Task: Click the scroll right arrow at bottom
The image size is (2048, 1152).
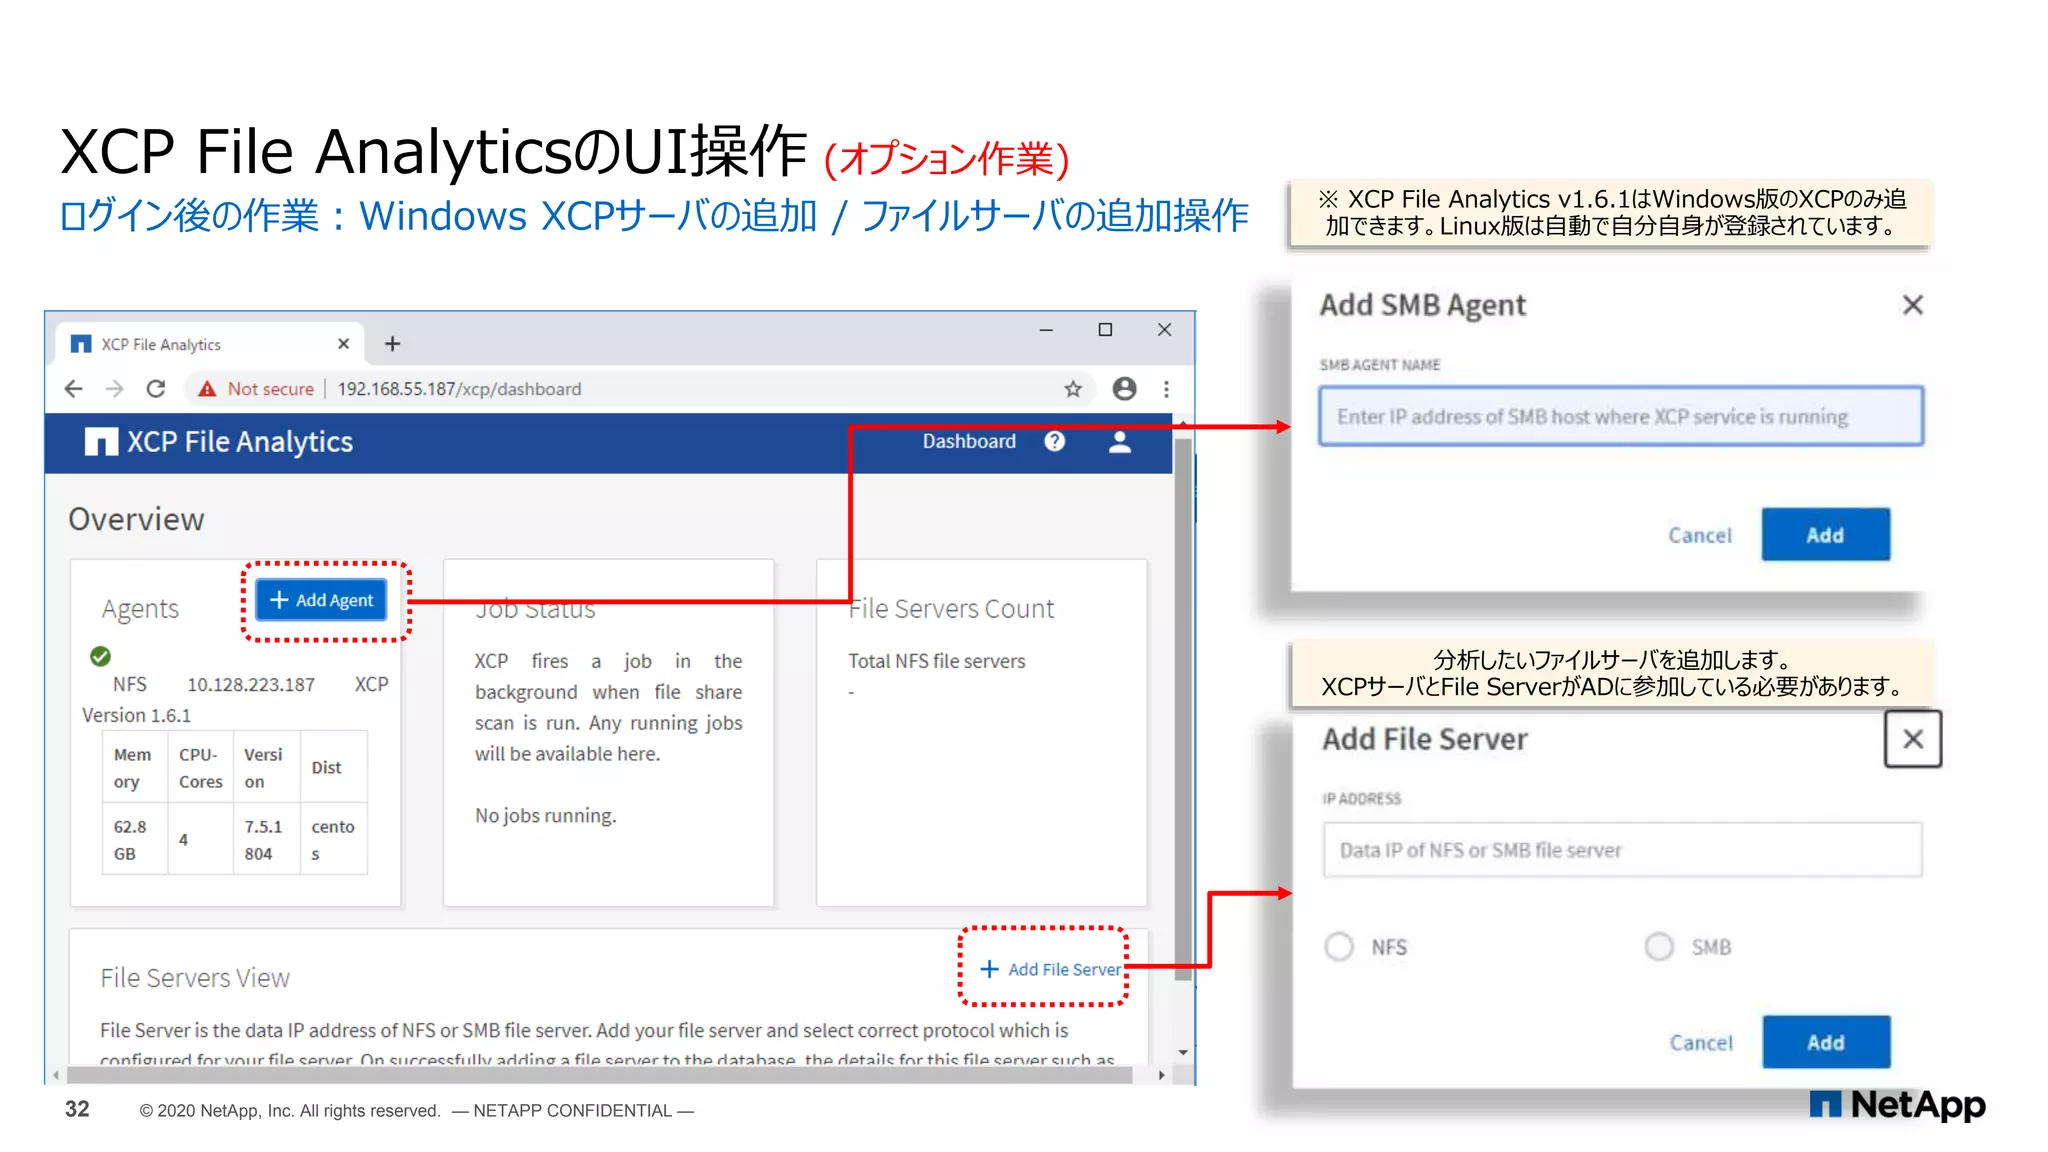Action: tap(1161, 1075)
